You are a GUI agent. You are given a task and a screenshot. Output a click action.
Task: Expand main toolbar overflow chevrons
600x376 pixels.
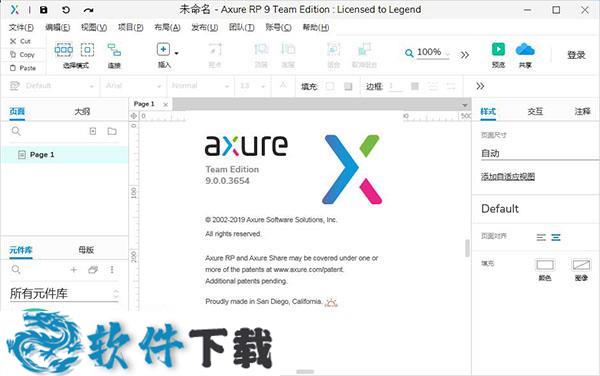pyautogui.click(x=465, y=55)
